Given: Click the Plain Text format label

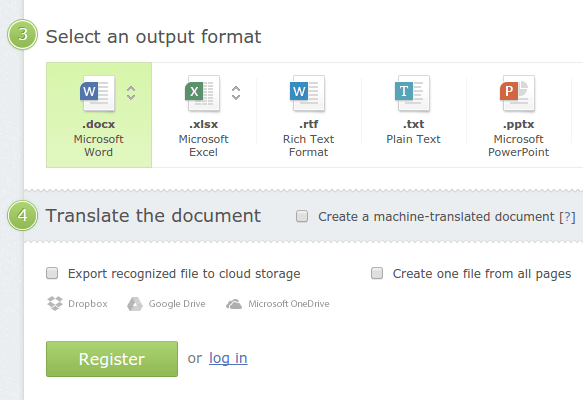Looking at the screenshot, I should coord(413,139).
